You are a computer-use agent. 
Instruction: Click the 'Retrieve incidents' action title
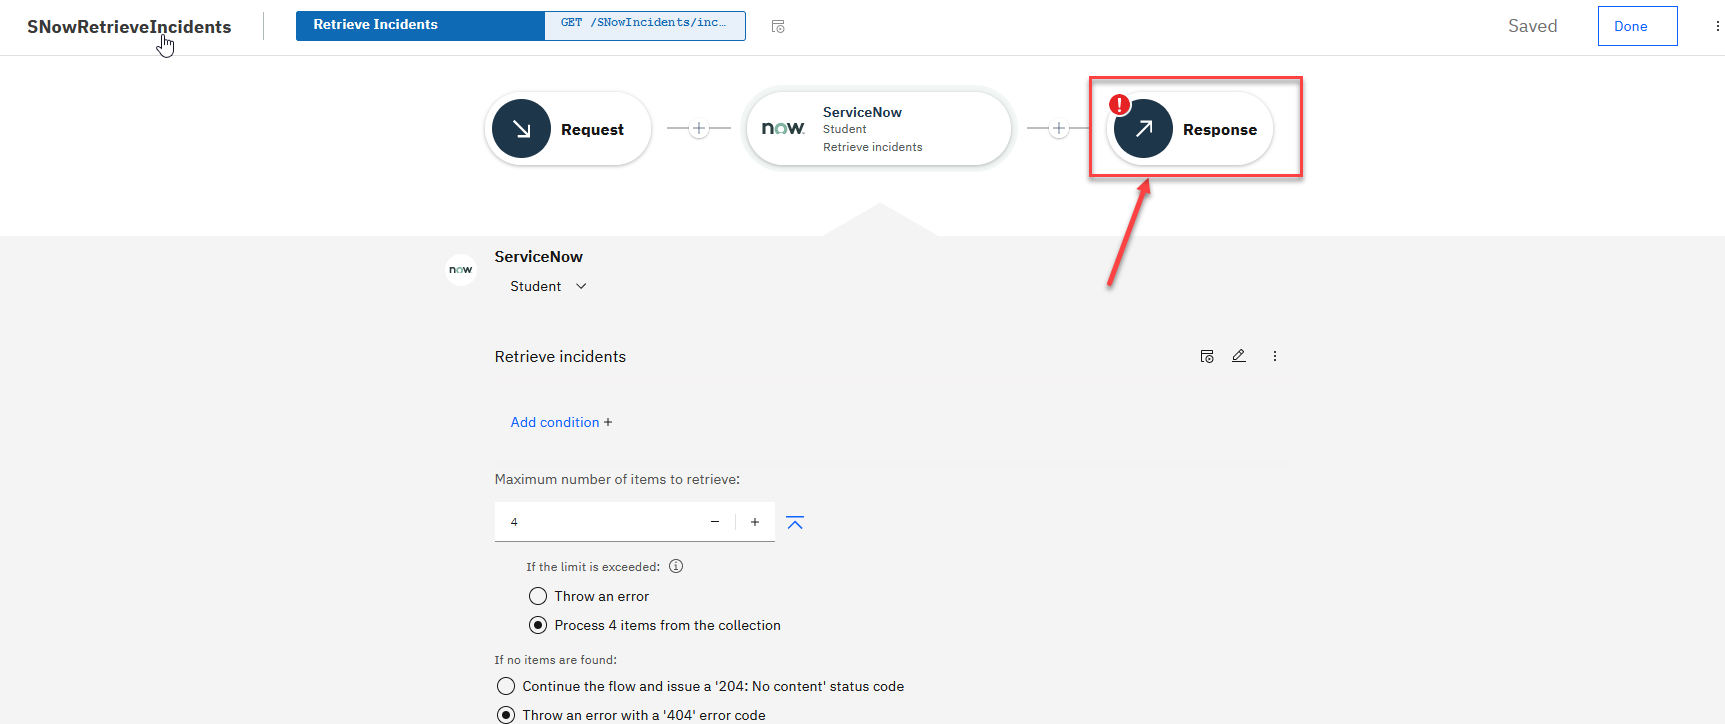click(x=560, y=357)
